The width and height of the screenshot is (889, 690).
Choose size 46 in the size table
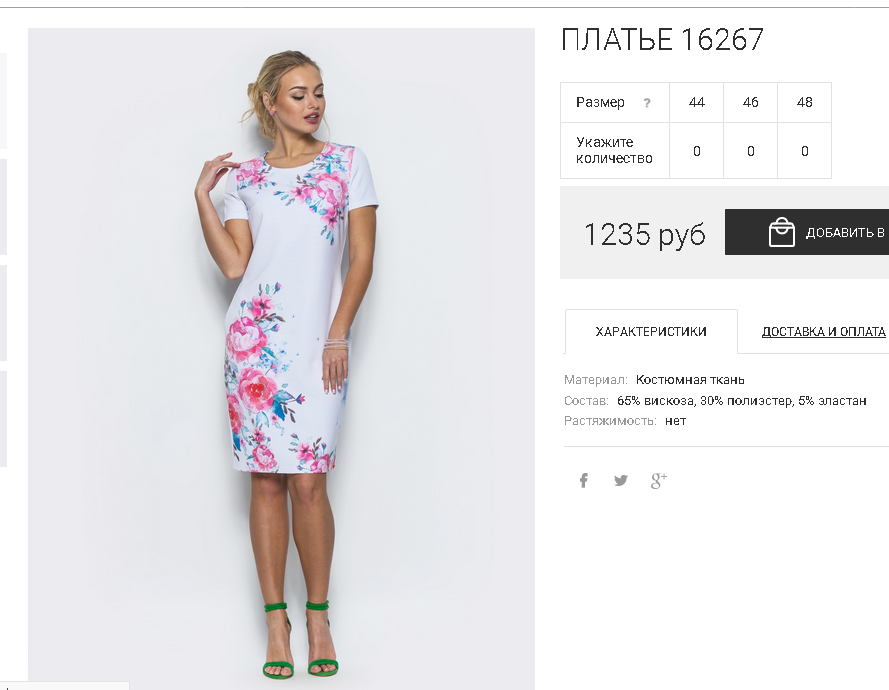(x=750, y=103)
